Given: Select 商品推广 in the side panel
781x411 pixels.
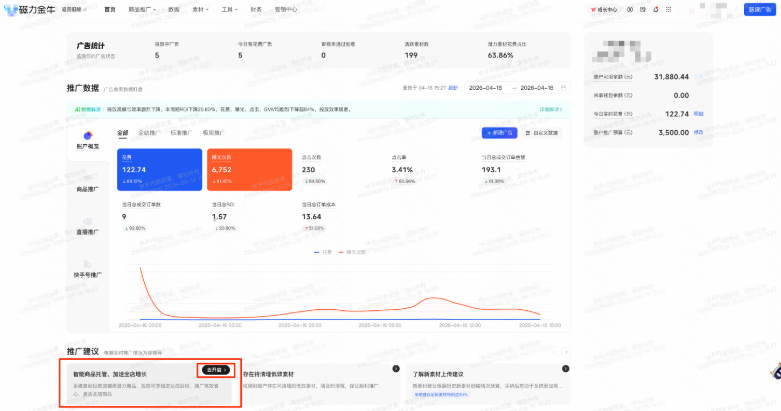Looking at the screenshot, I should [x=88, y=183].
